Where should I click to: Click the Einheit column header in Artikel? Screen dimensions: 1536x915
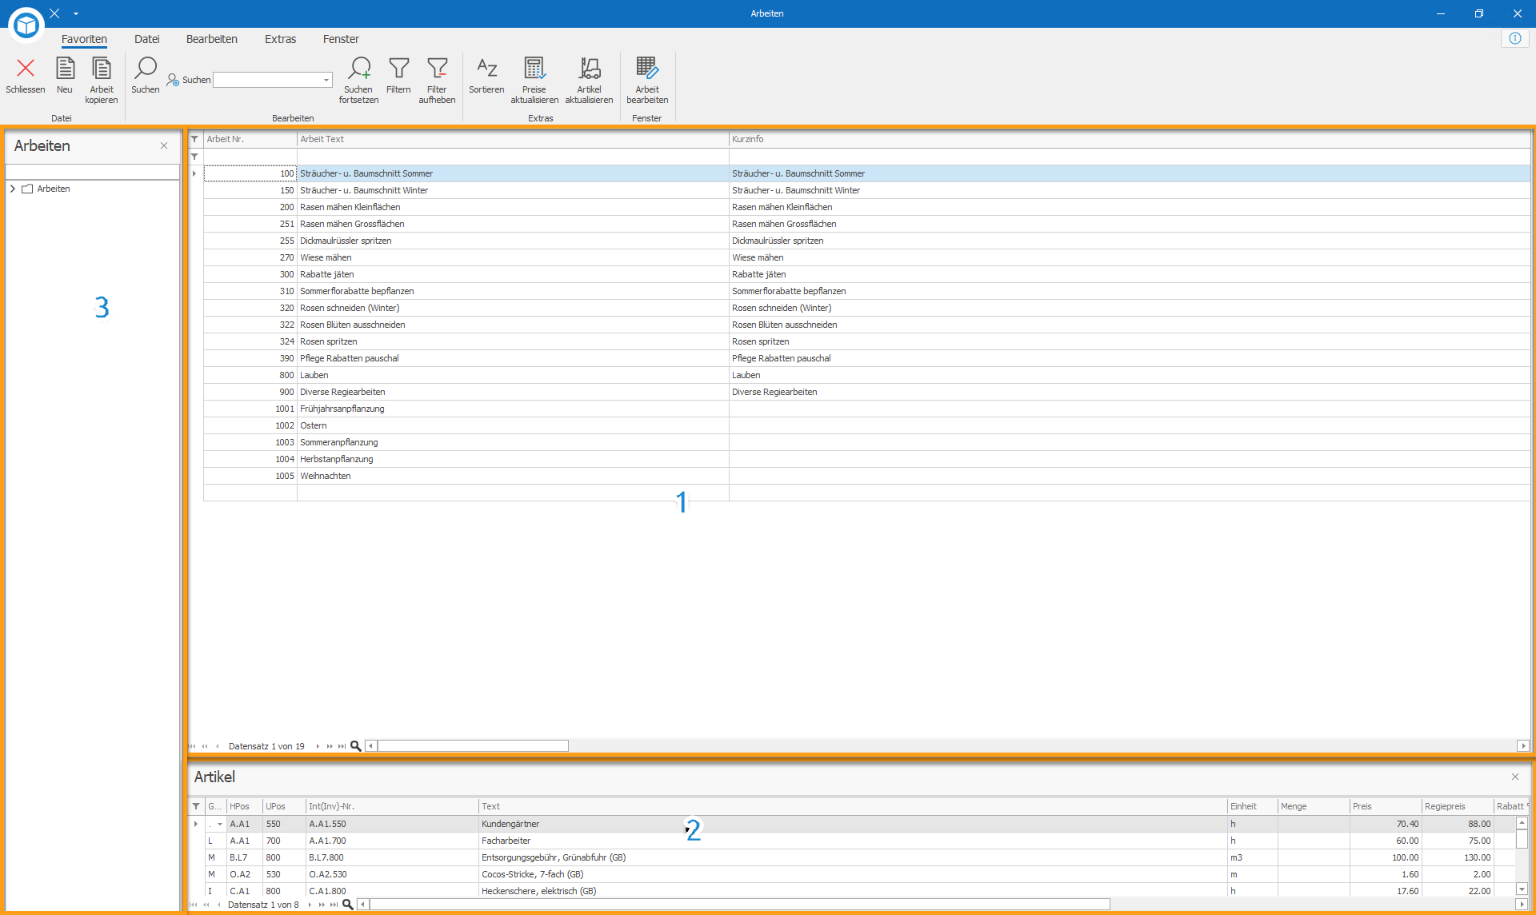(x=1253, y=806)
